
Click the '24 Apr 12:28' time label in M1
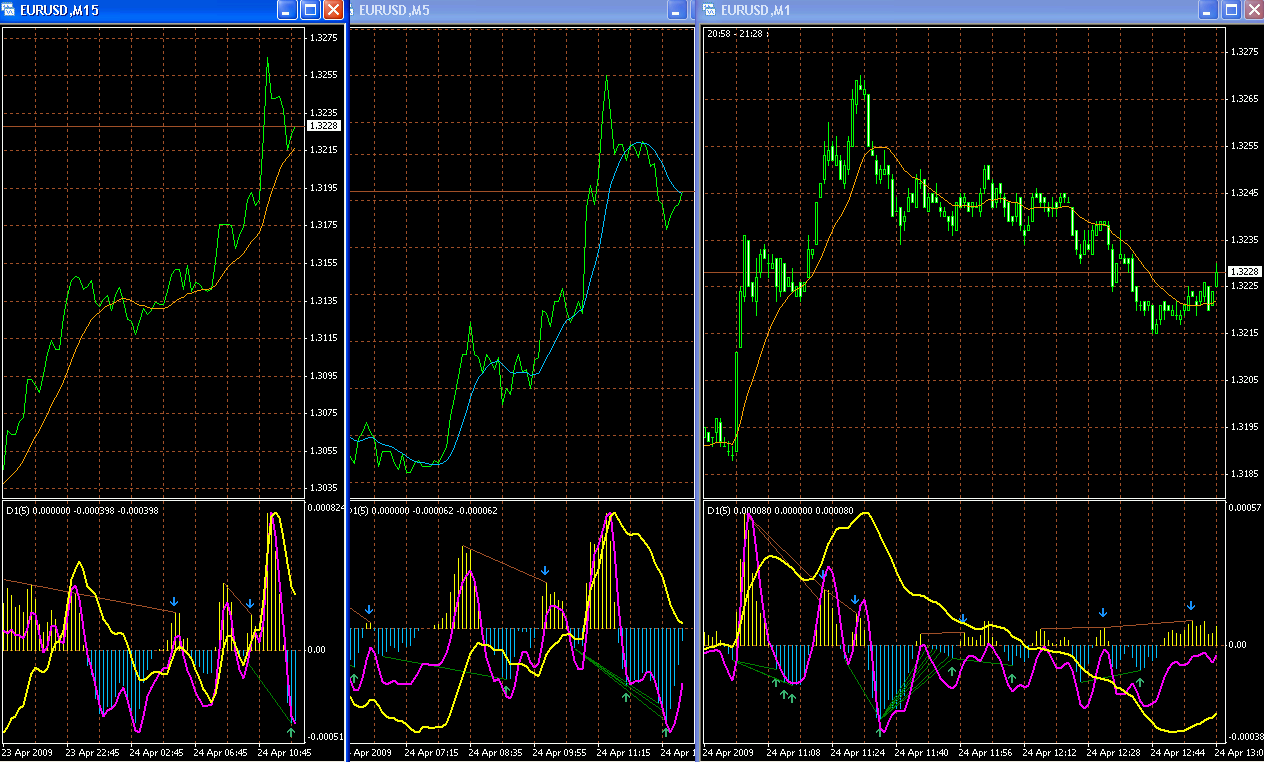(1115, 752)
